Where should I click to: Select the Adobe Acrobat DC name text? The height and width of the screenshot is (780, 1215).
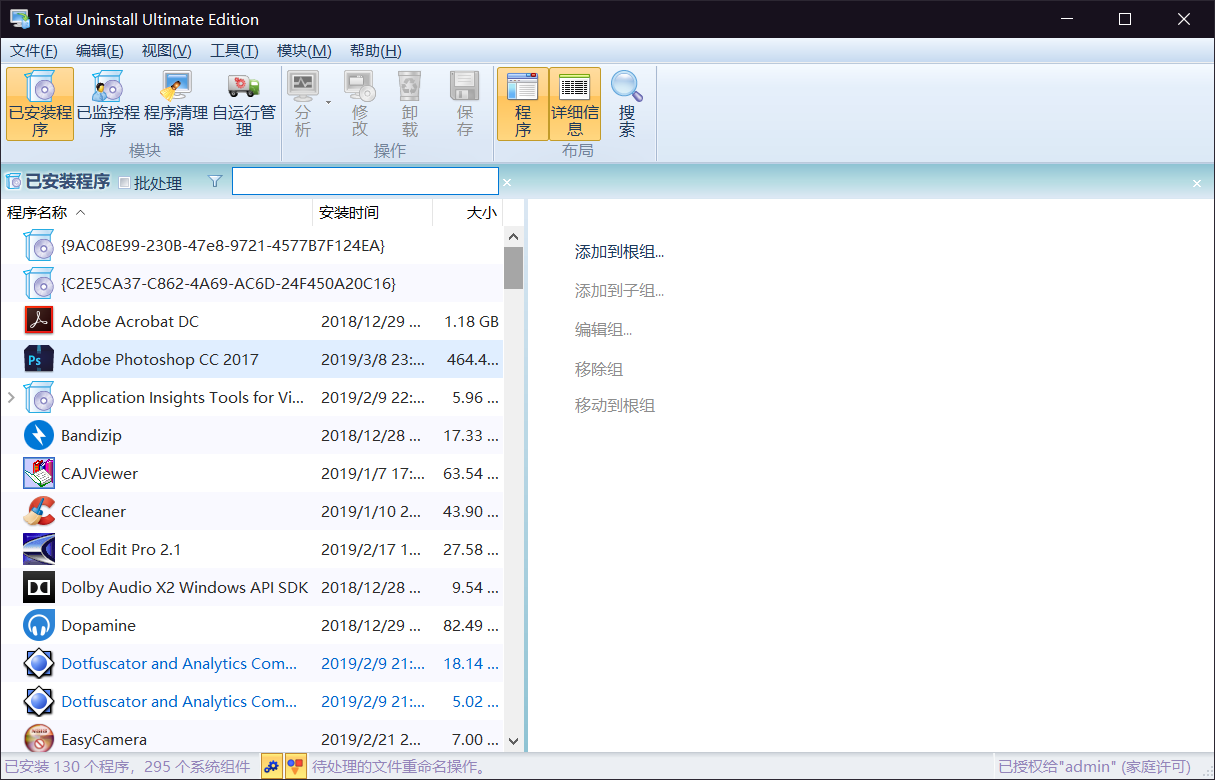click(130, 321)
